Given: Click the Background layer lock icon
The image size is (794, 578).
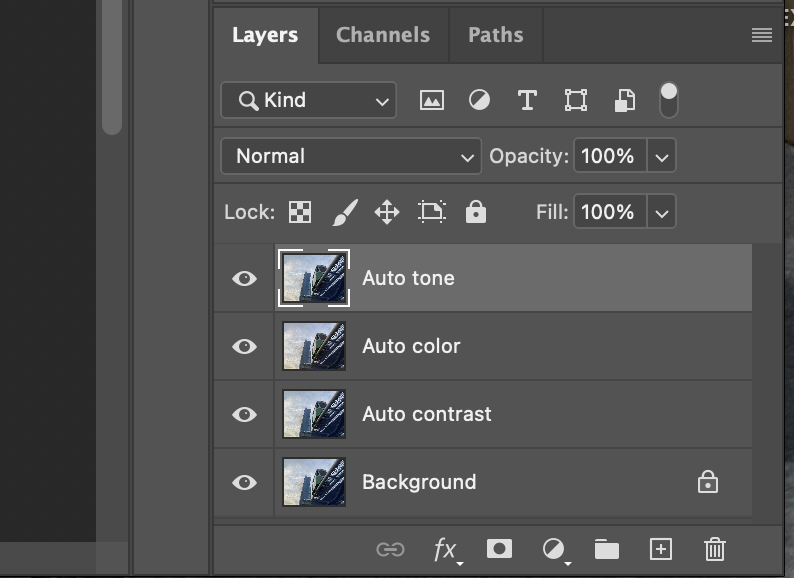Looking at the screenshot, I should (708, 482).
